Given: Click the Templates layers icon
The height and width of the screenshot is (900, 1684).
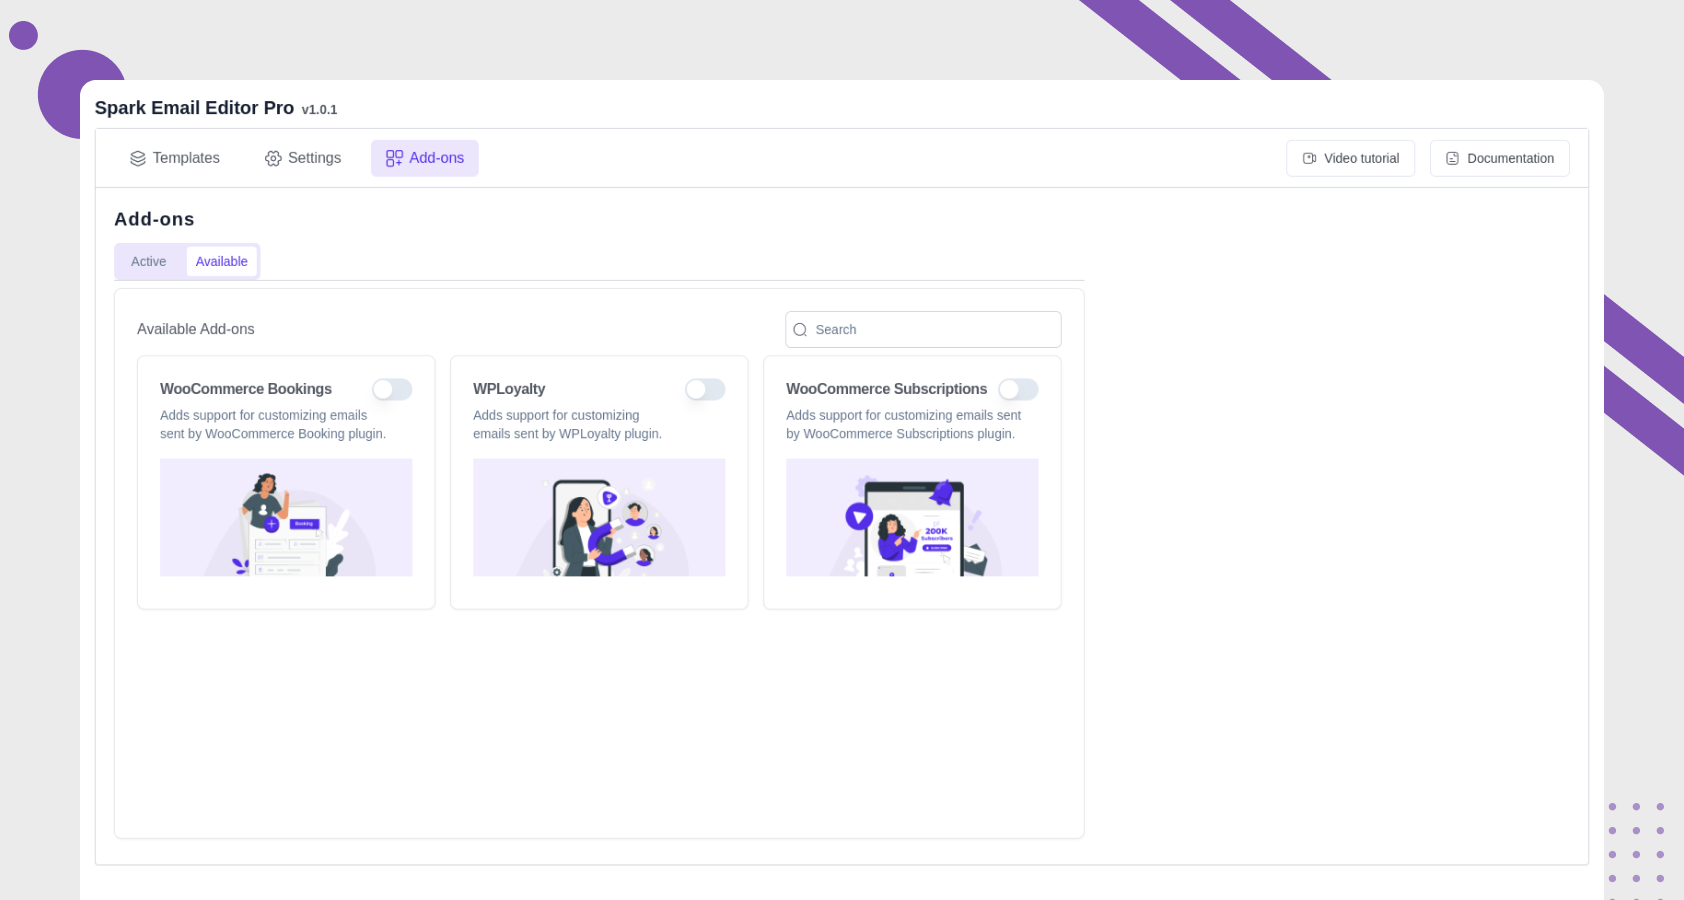Looking at the screenshot, I should 138,158.
